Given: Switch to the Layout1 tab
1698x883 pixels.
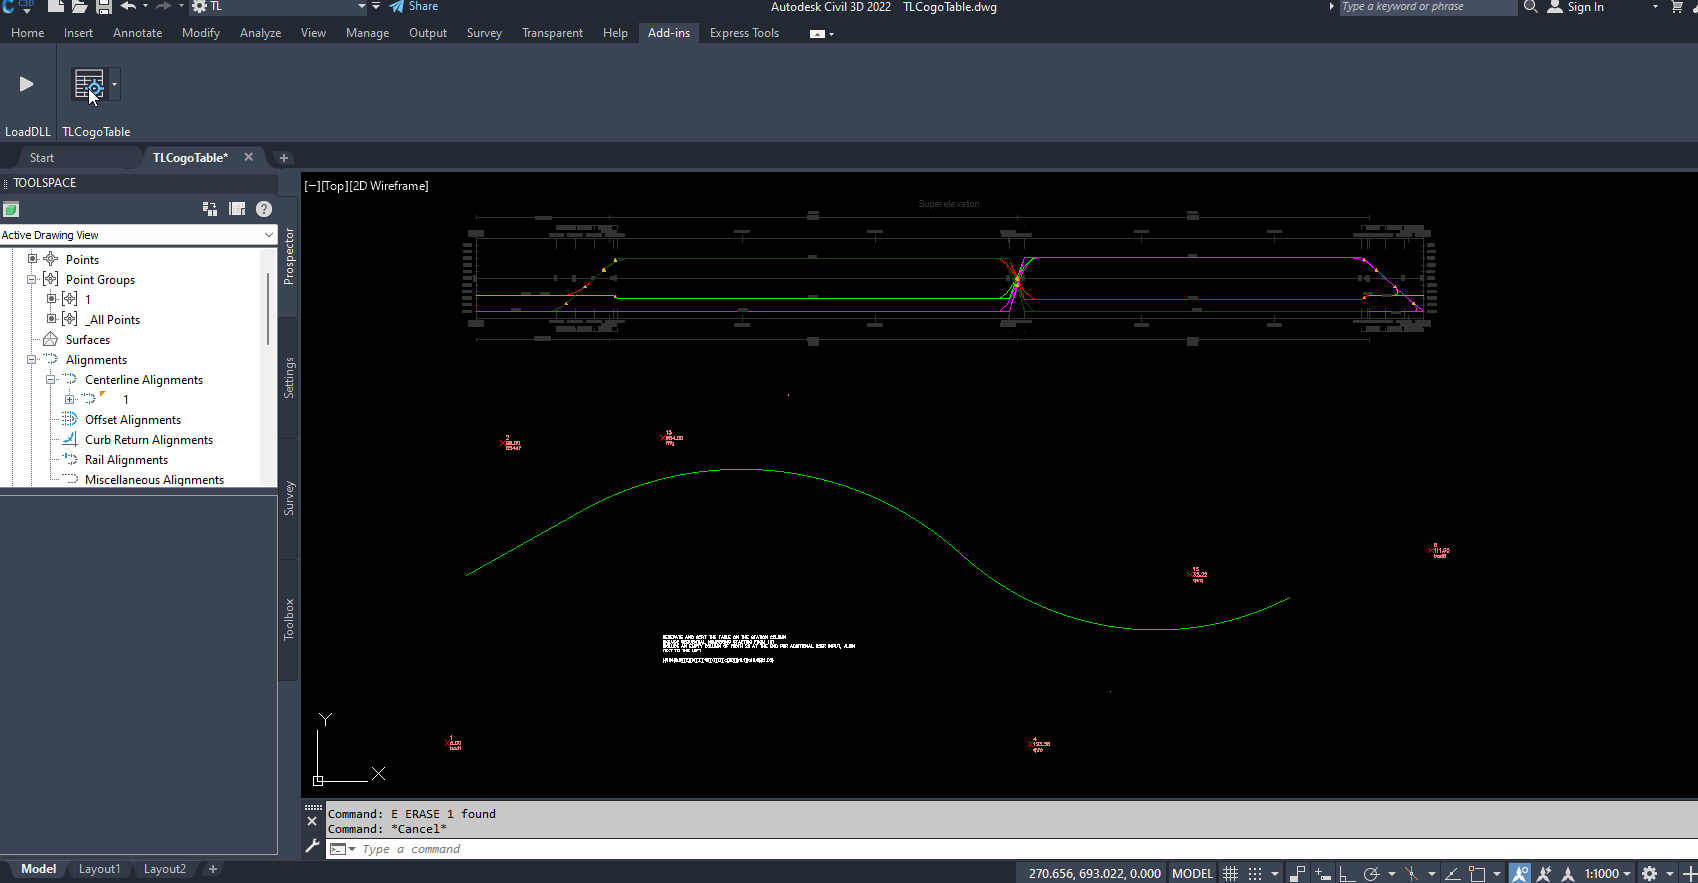Looking at the screenshot, I should click(x=99, y=869).
